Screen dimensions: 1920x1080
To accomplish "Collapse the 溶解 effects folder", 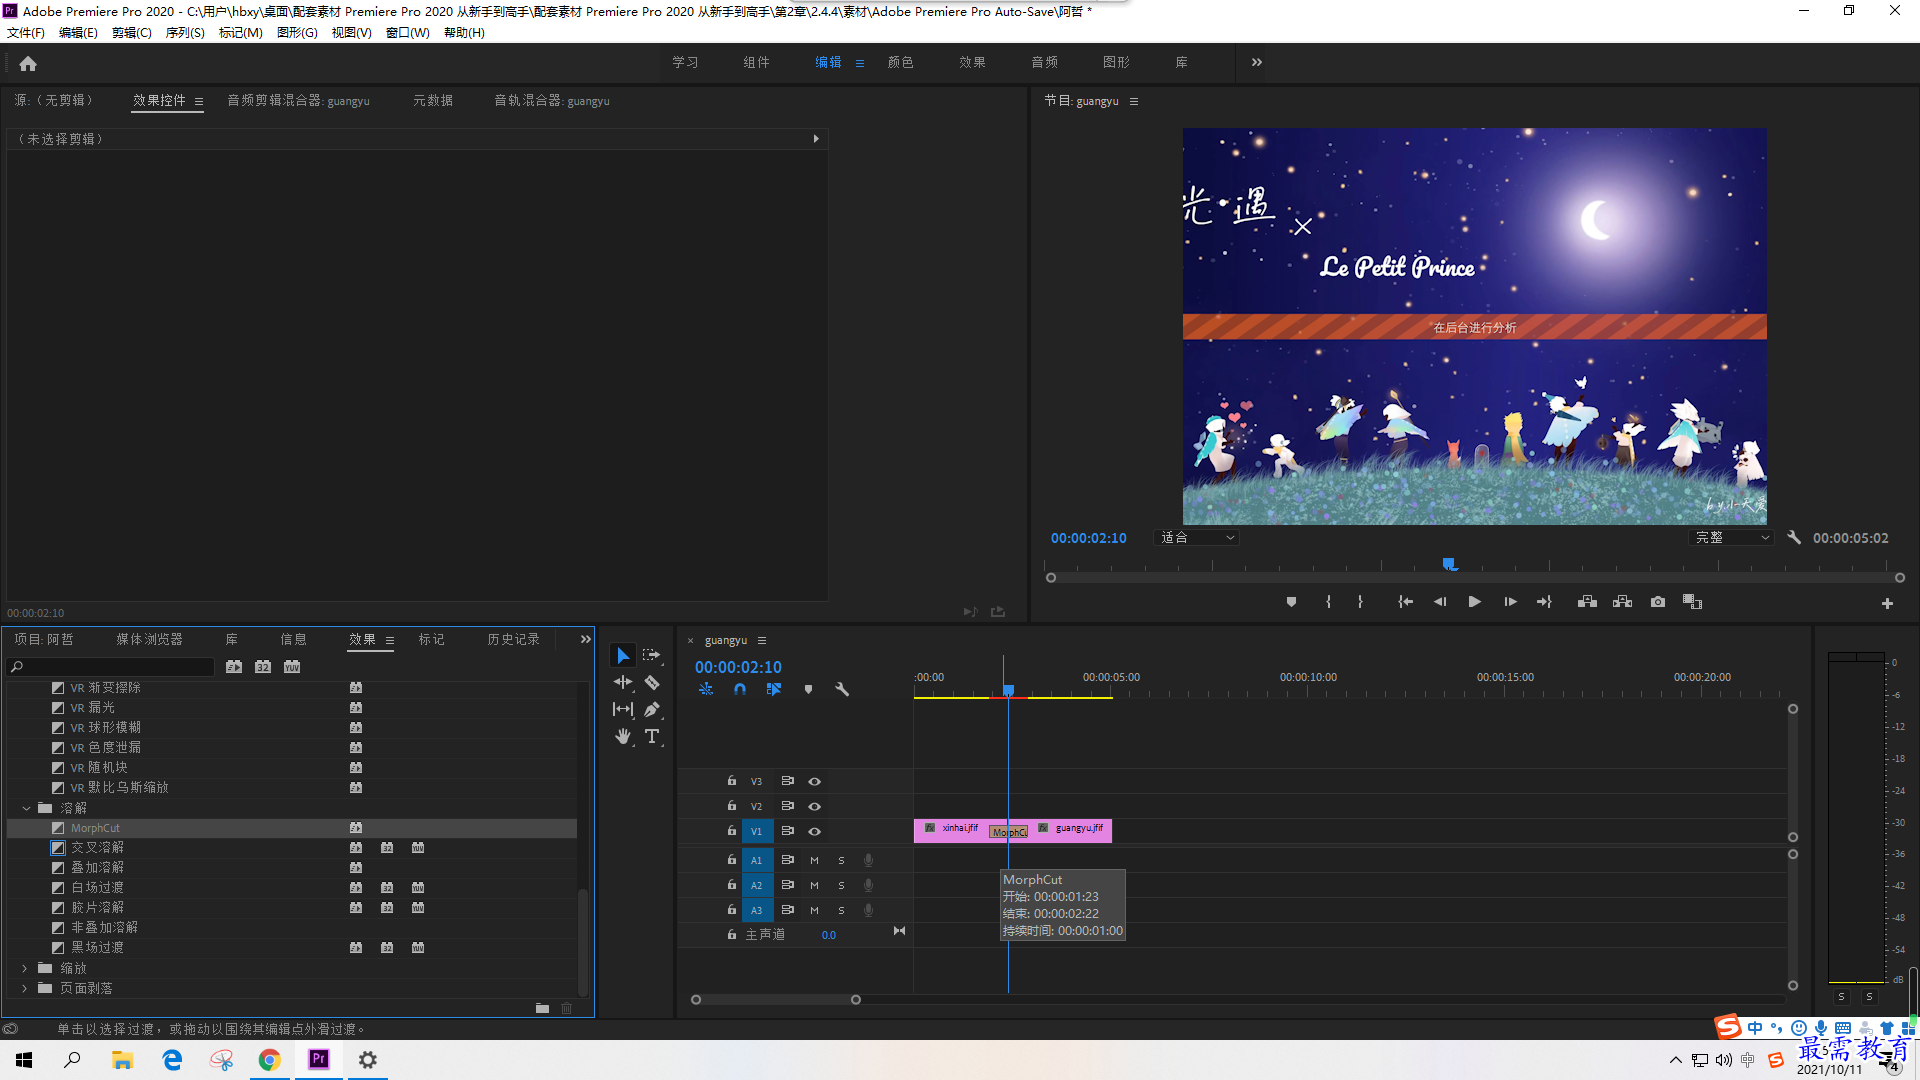I will pyautogui.click(x=26, y=808).
